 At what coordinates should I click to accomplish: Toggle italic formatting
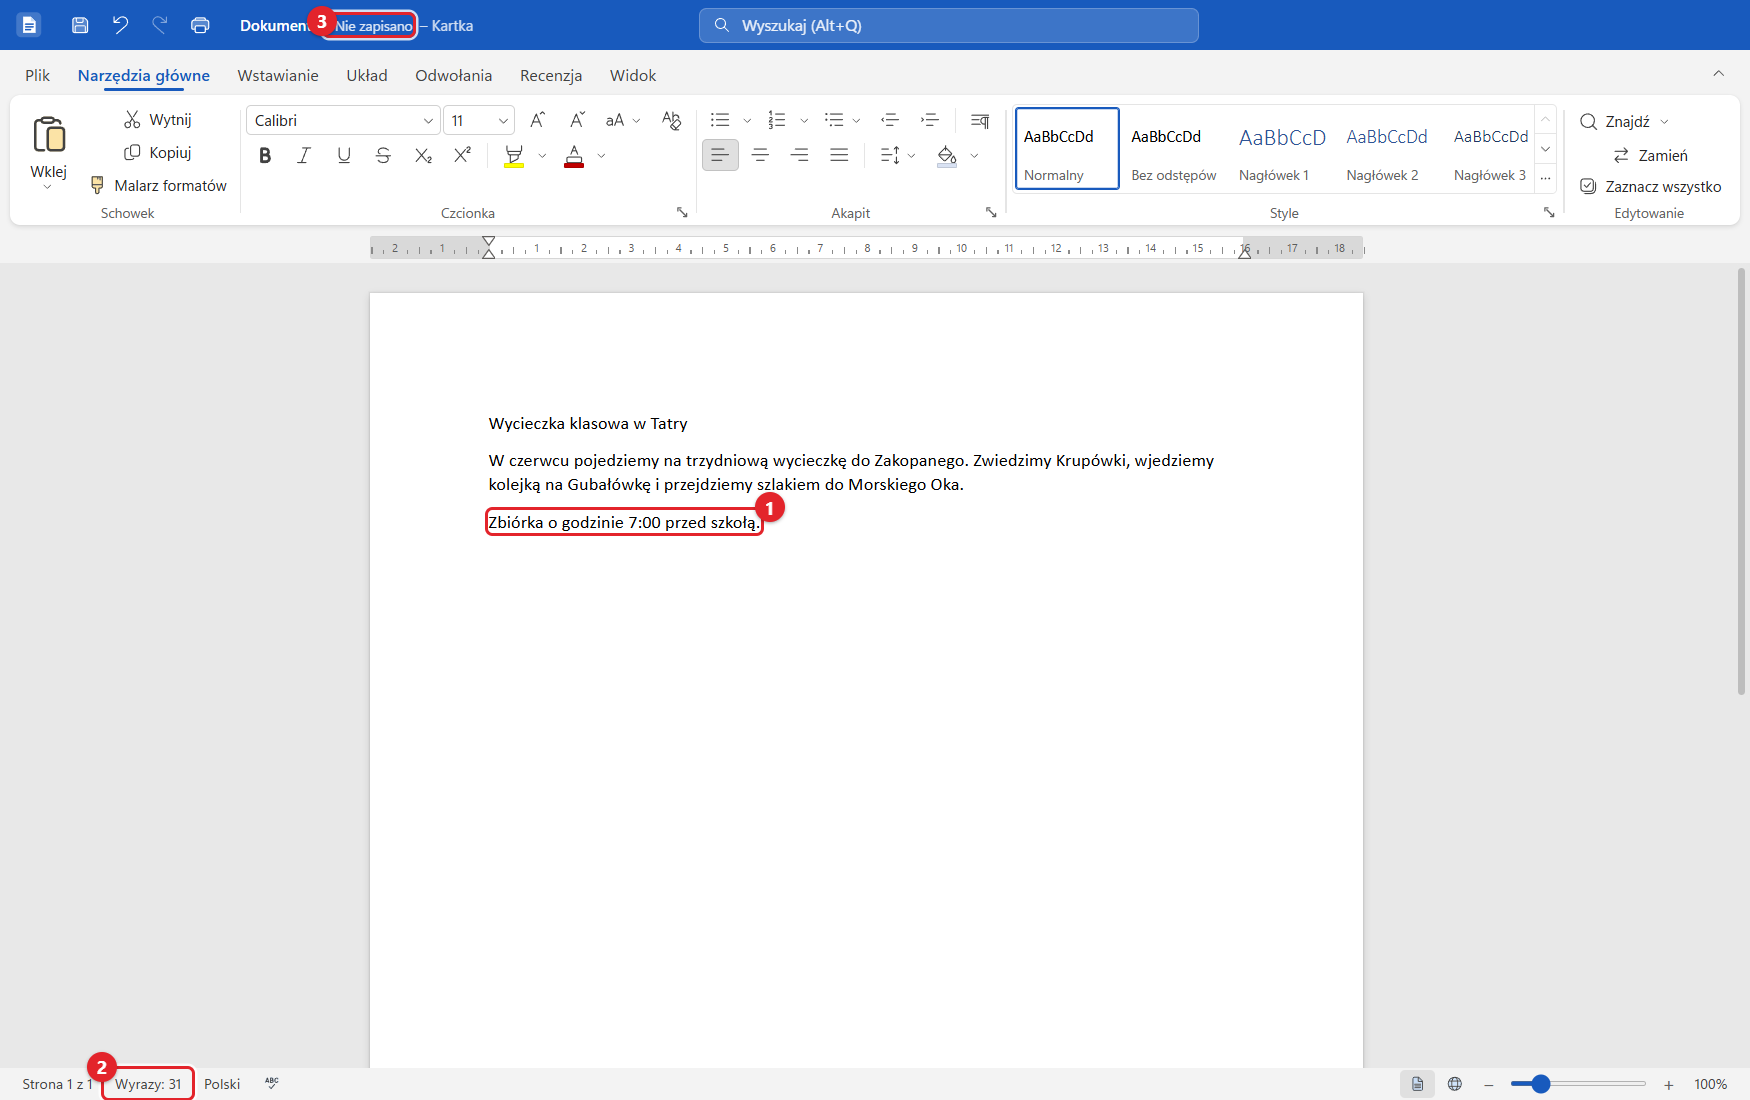click(x=304, y=156)
